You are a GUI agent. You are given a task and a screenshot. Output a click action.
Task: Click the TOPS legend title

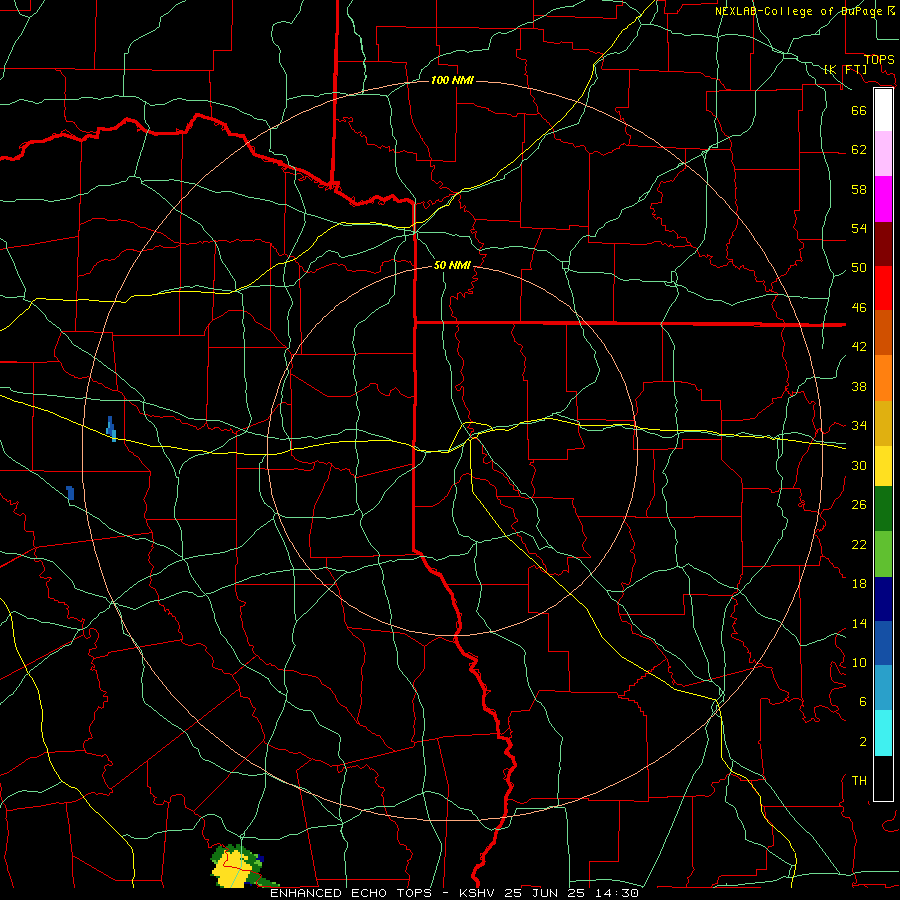(879, 60)
